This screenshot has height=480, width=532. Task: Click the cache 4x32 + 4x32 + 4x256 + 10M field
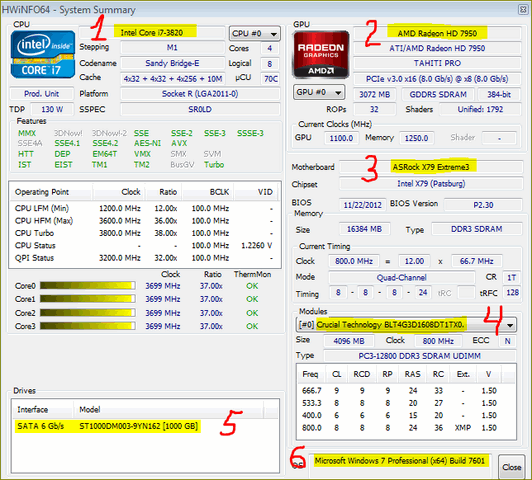coord(173,79)
